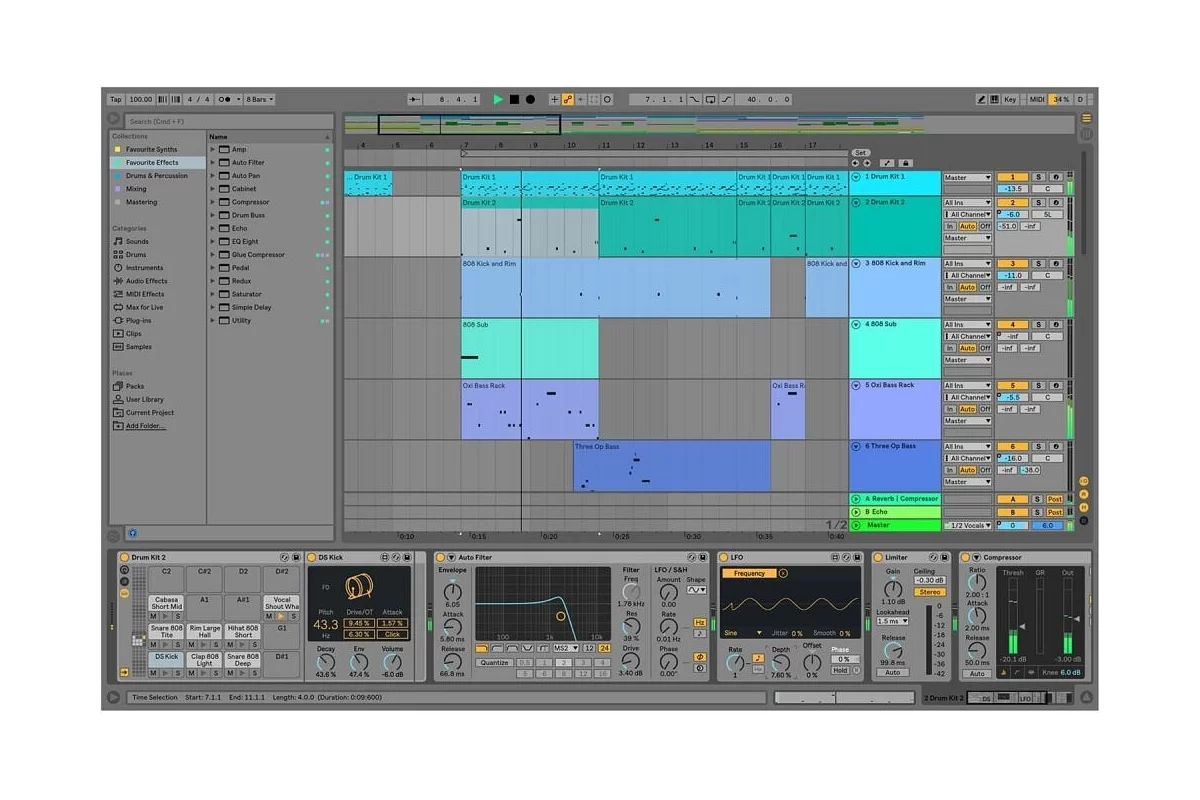Turn off Compressor device activator
The width and height of the screenshot is (1200, 800).
click(965, 557)
